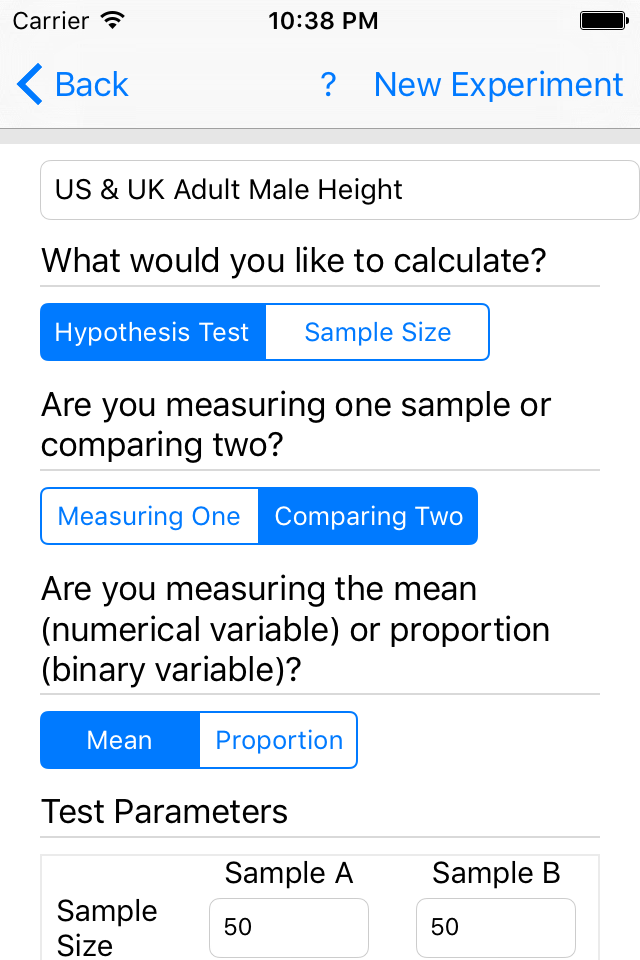Edit the experiment name field
The height and width of the screenshot is (960, 640).
tap(338, 189)
